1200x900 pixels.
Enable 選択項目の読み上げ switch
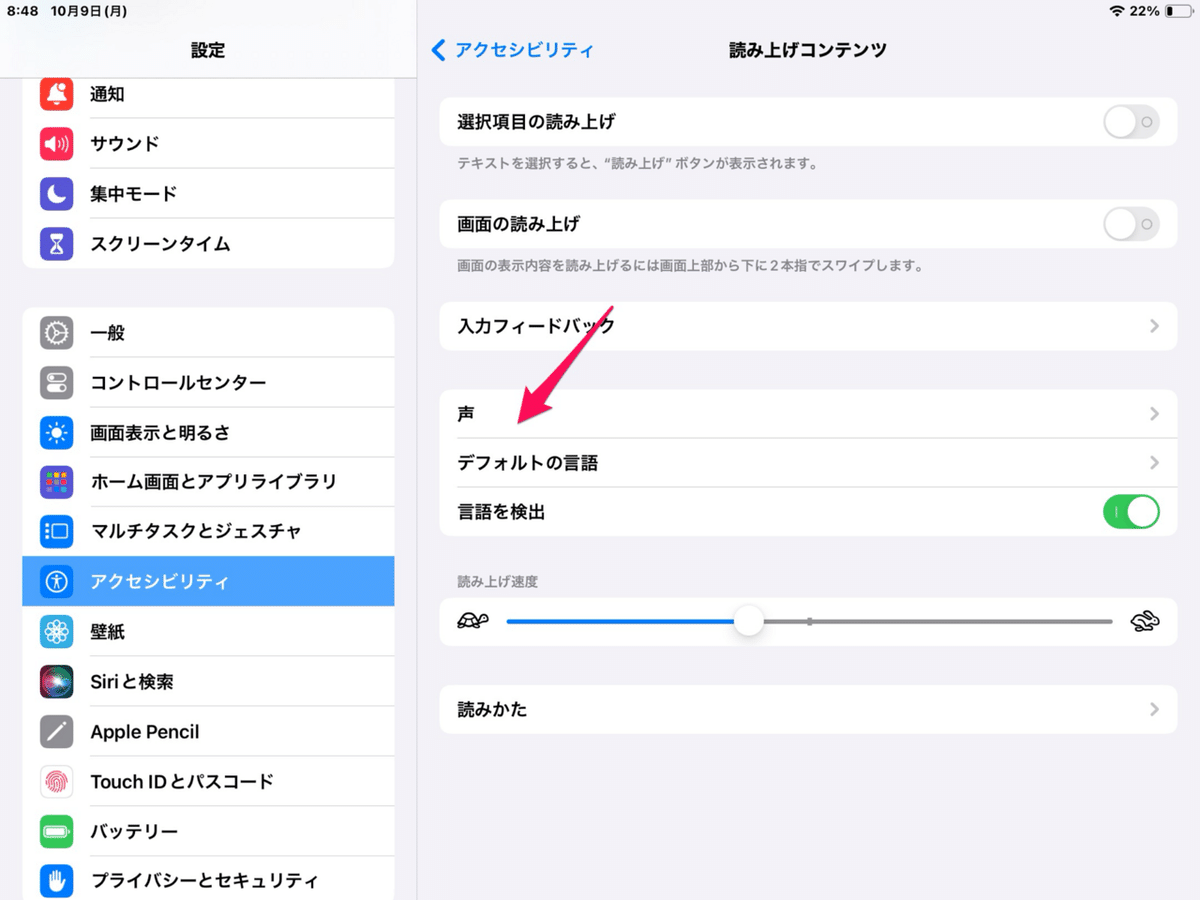tap(1132, 122)
